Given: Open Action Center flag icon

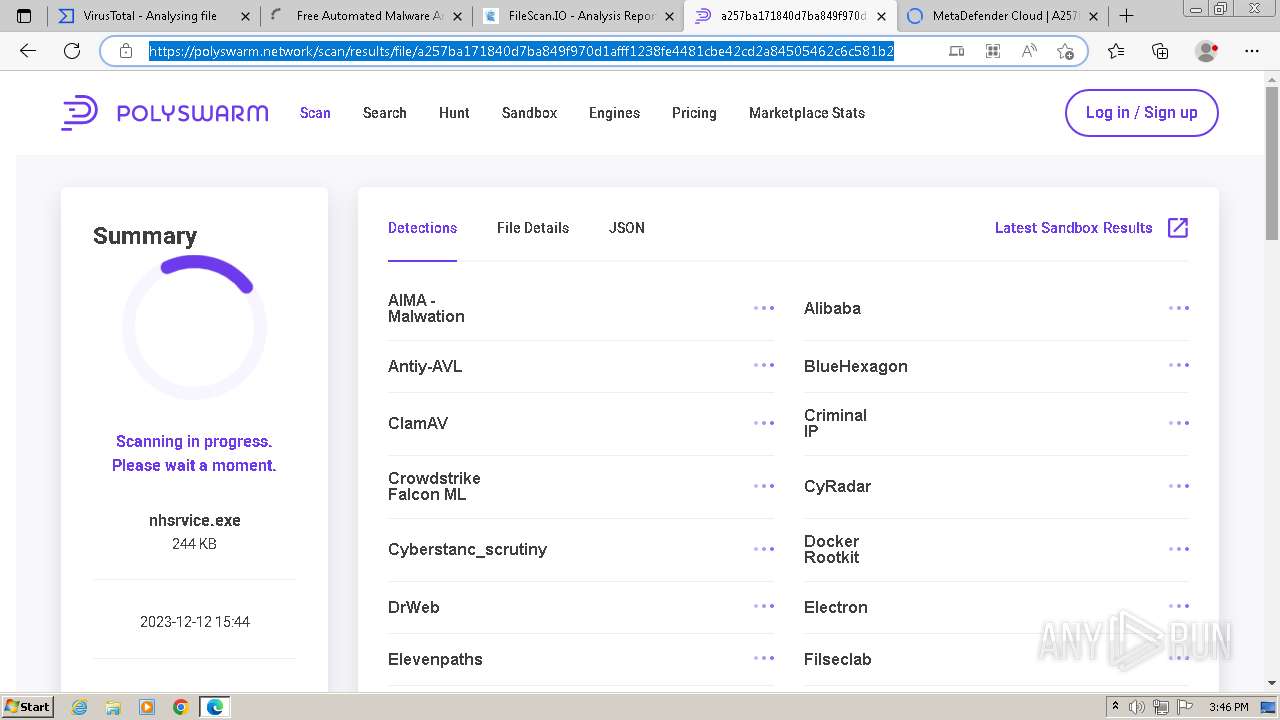Looking at the screenshot, I should (1183, 707).
